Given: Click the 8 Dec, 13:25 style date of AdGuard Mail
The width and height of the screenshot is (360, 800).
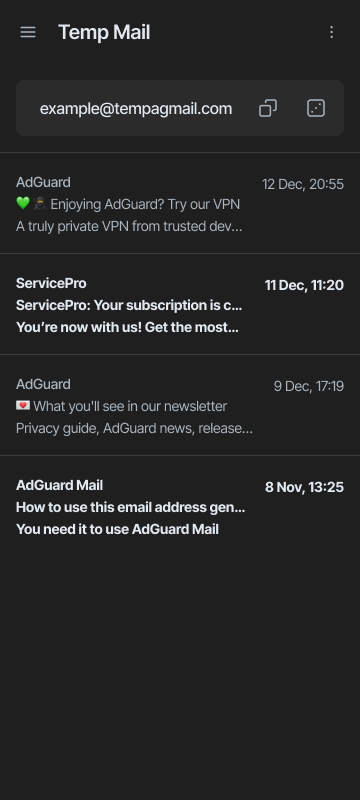Looking at the screenshot, I should (x=304, y=487).
